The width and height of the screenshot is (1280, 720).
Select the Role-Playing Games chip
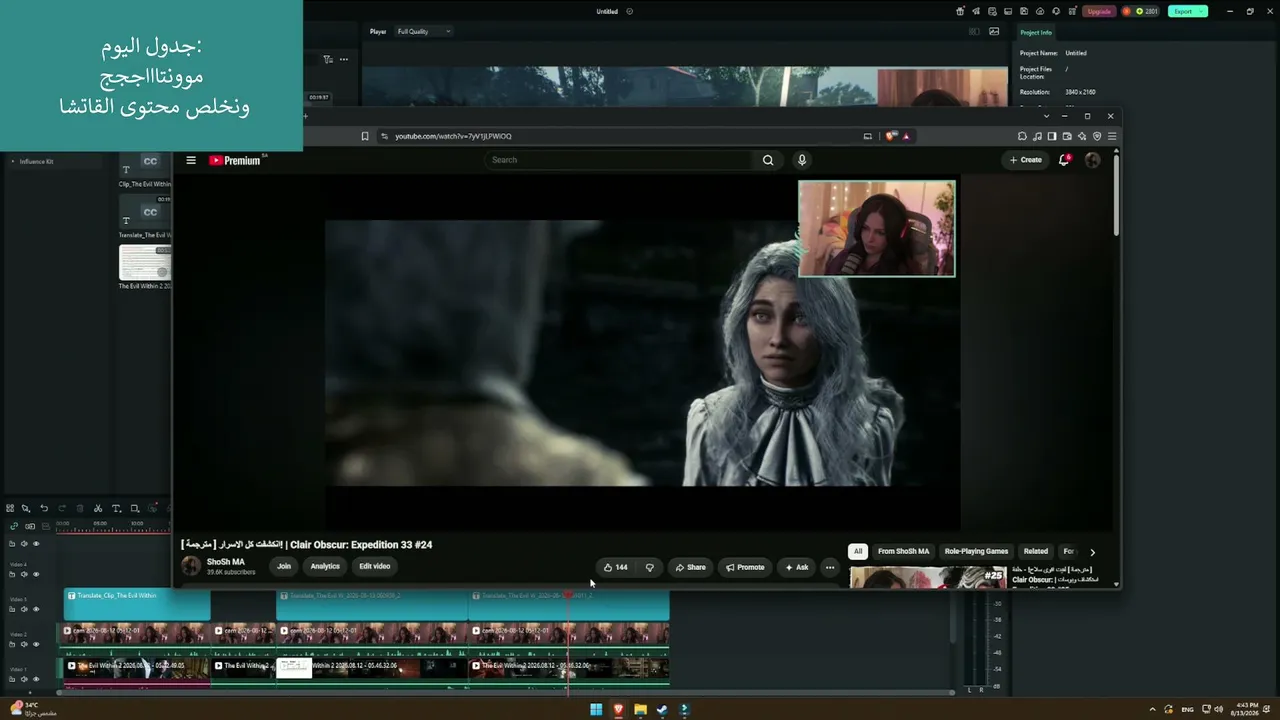click(976, 551)
